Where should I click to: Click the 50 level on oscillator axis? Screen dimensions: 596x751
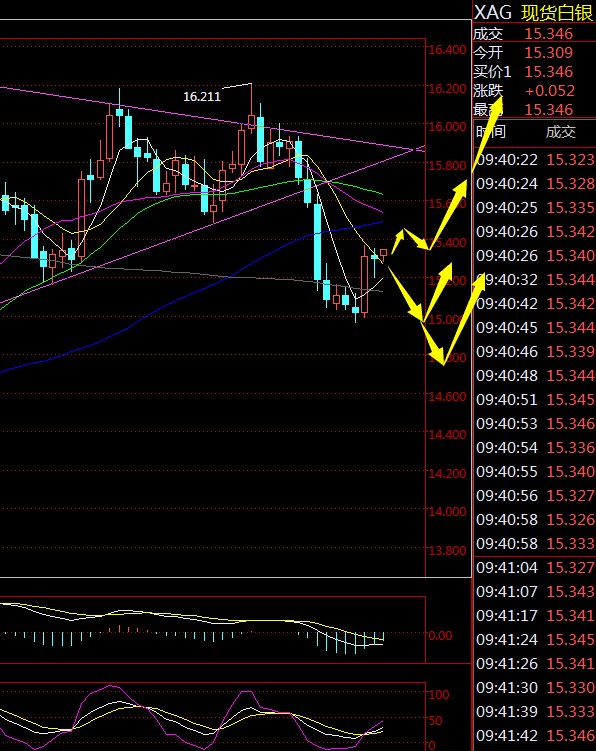pyautogui.click(x=436, y=720)
